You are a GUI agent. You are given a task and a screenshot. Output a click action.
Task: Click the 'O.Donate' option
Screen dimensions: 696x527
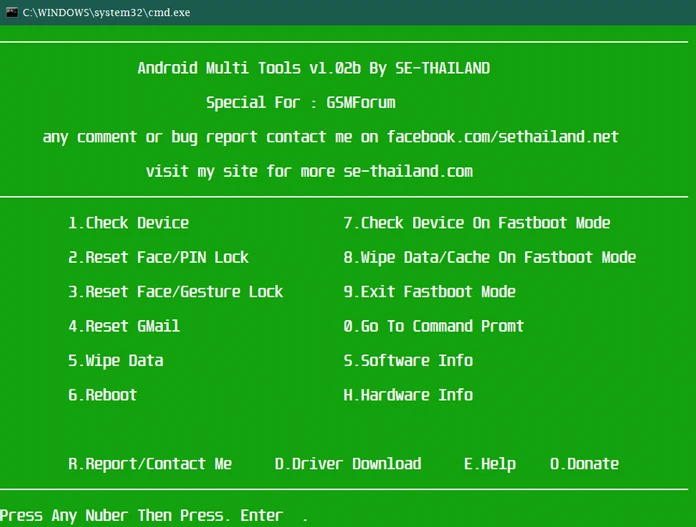(584, 464)
